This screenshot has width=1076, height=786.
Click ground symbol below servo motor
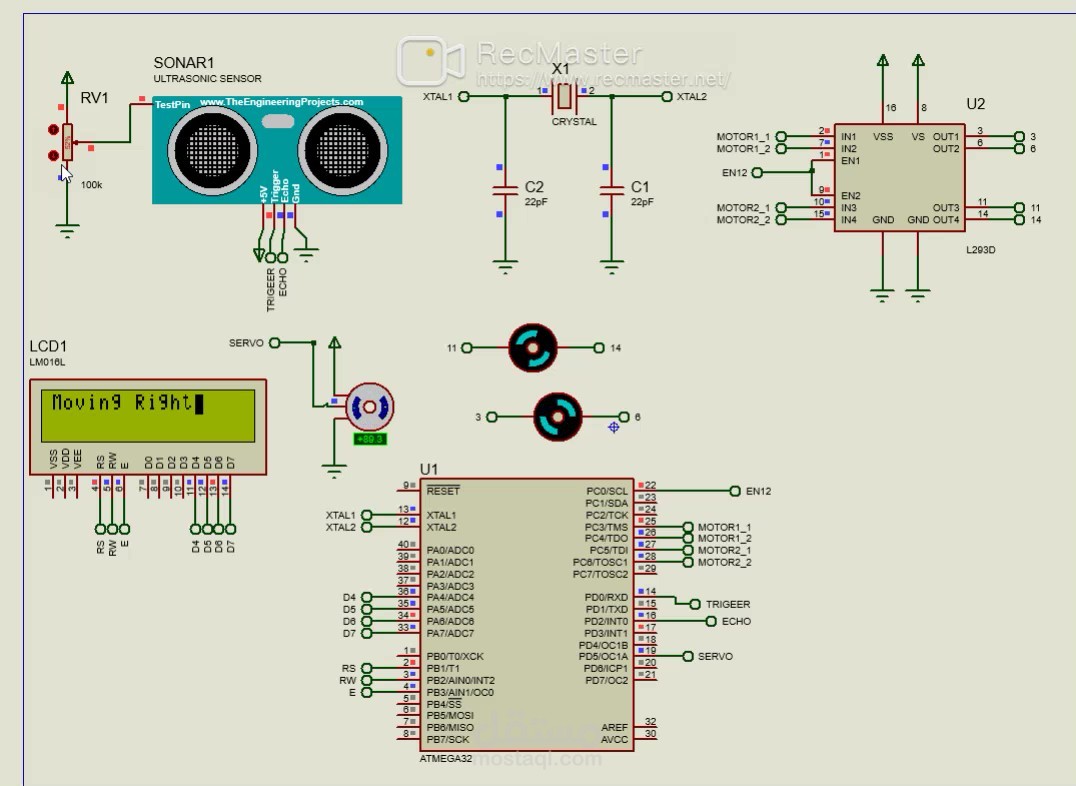tap(334, 472)
